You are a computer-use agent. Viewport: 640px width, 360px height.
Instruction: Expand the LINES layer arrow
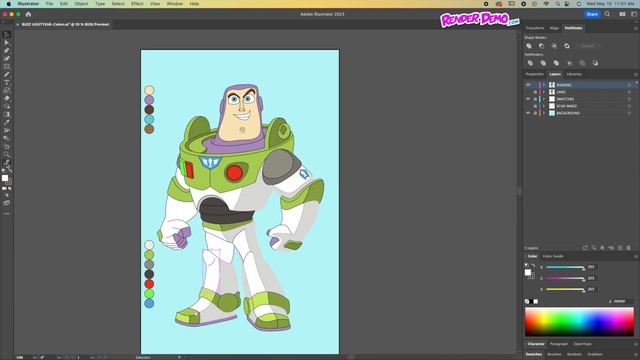[544, 92]
